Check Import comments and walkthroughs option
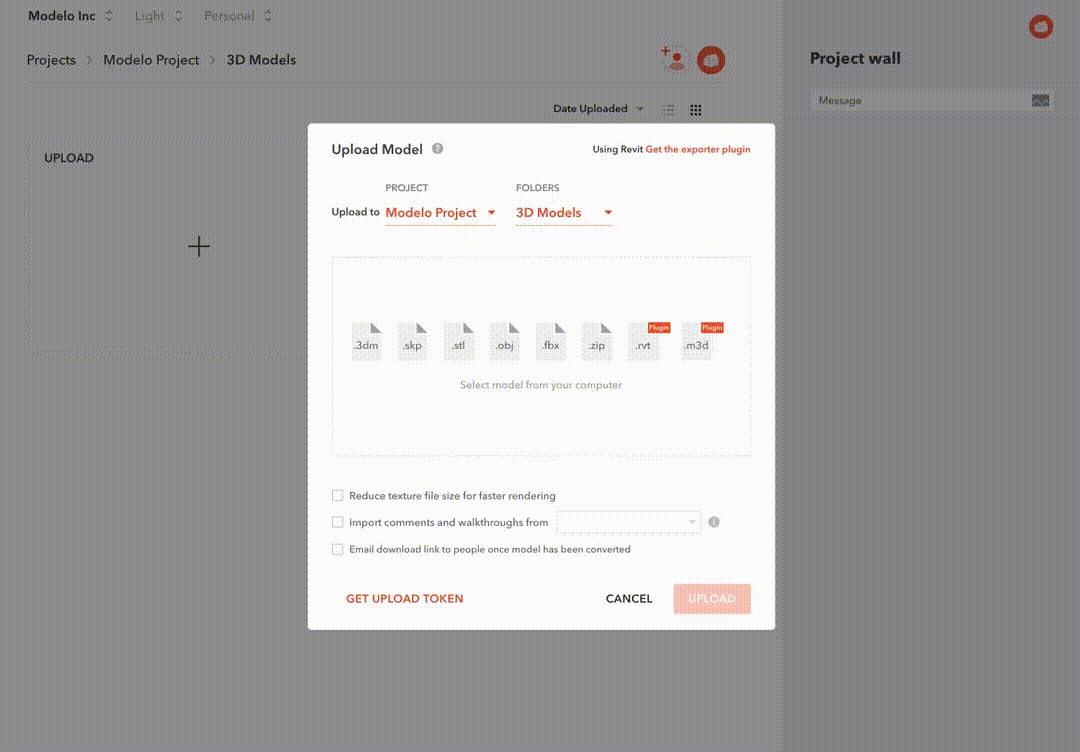 click(338, 522)
